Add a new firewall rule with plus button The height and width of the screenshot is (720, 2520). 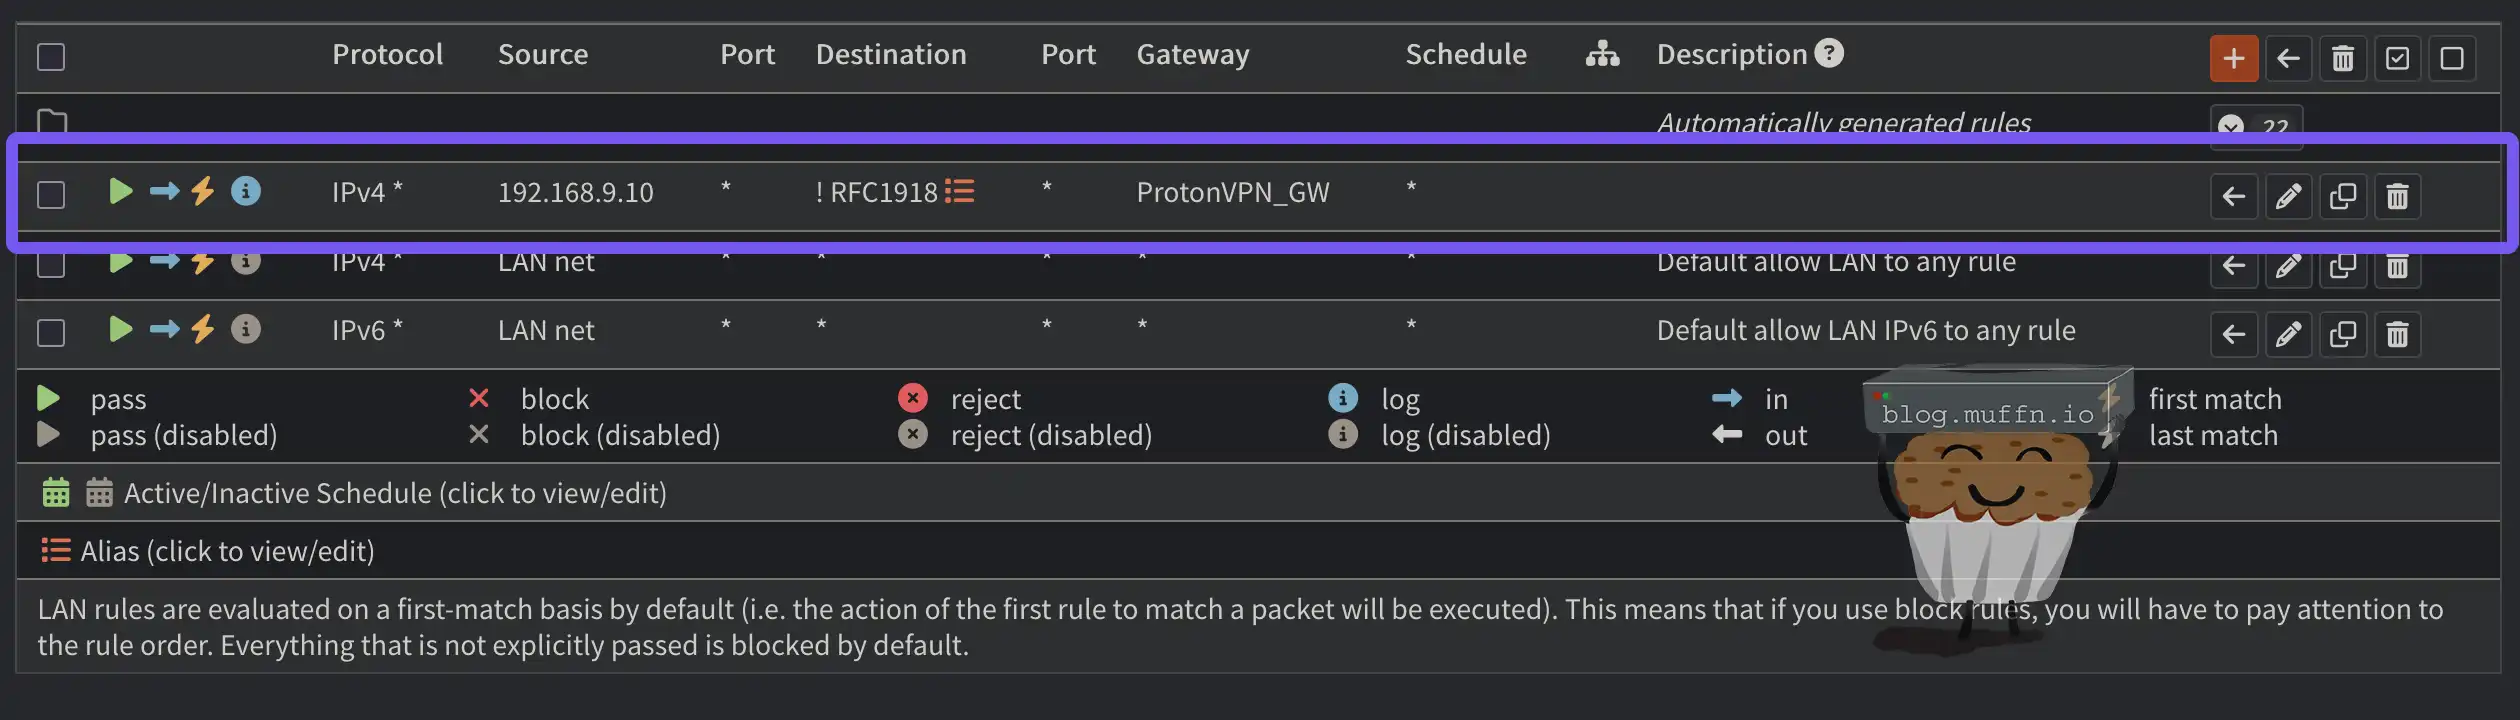[2233, 58]
